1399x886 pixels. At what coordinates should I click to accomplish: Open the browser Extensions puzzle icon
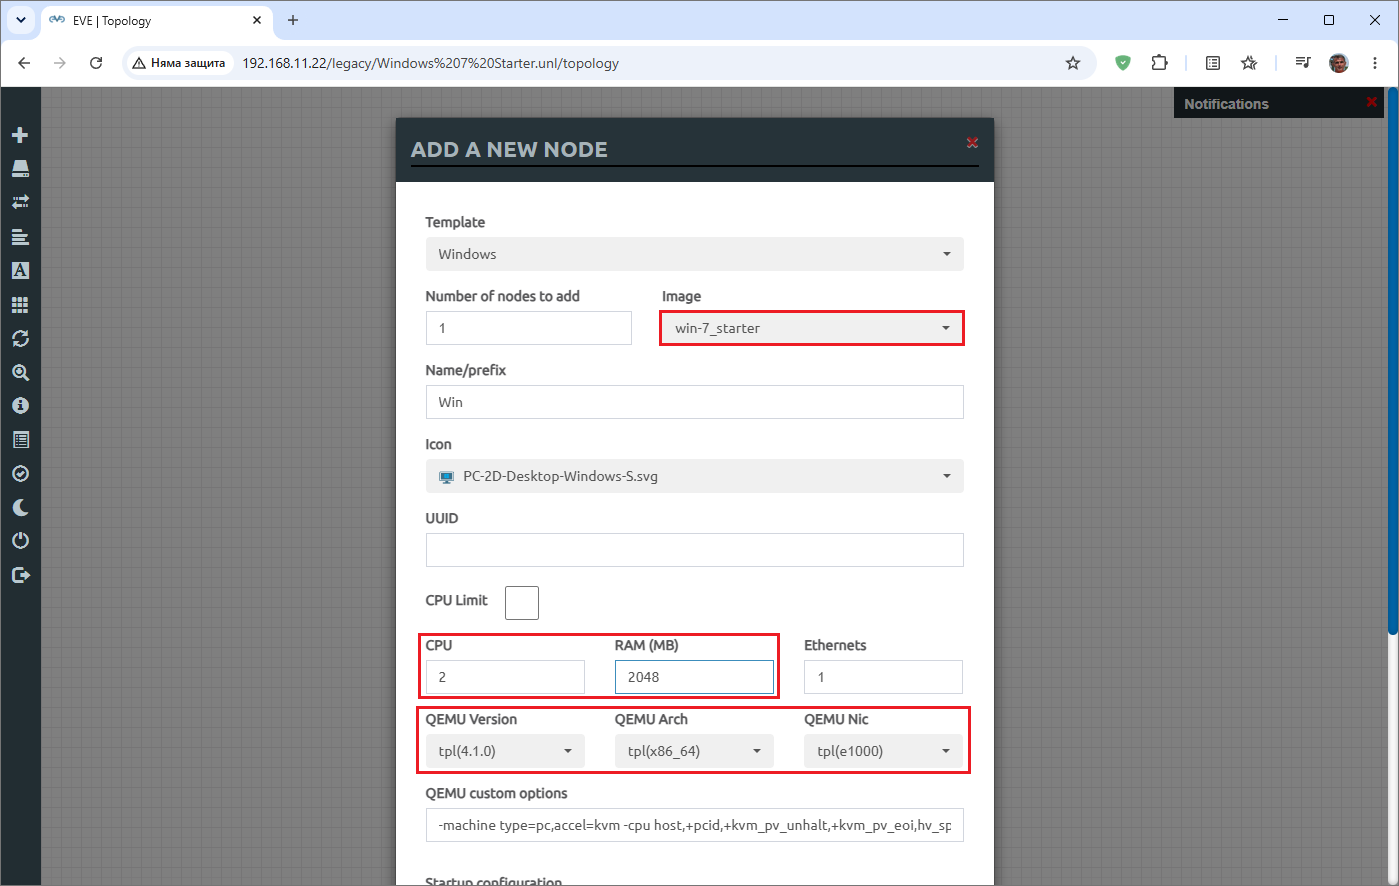pos(1159,63)
